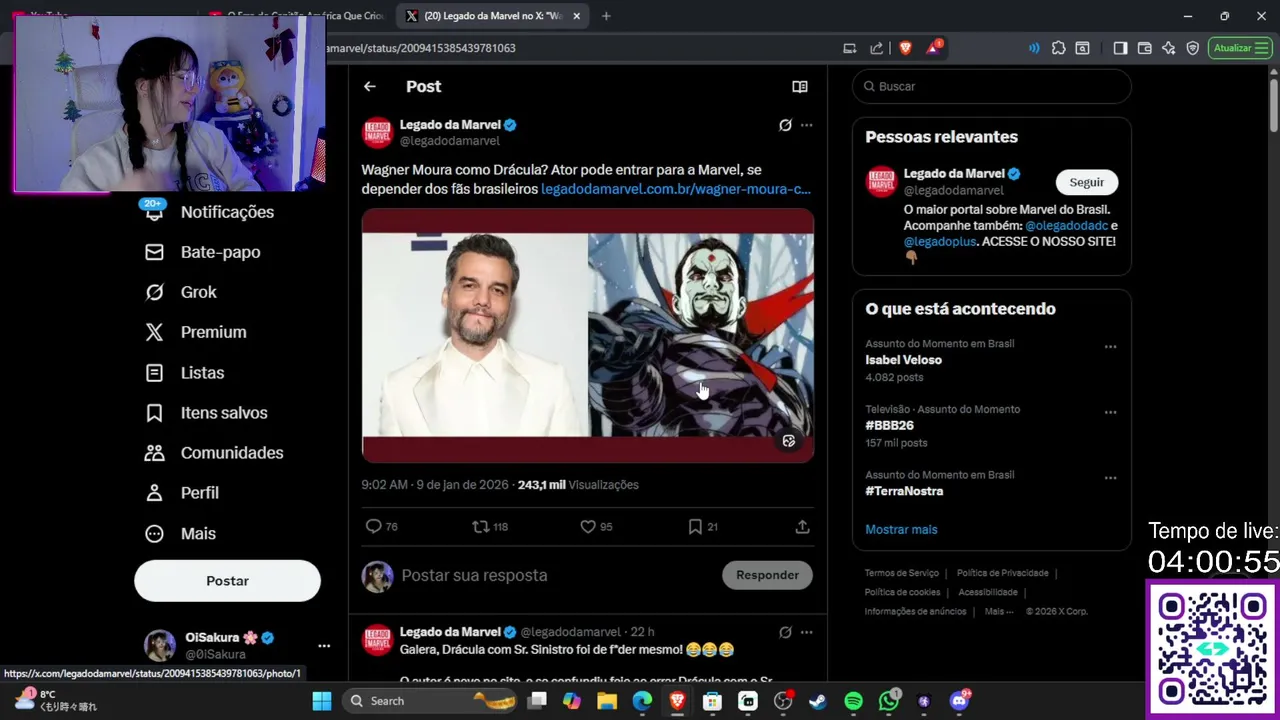Open the Wagner Moura post image
Image resolution: width=1280 pixels, height=720 pixels.
(x=588, y=336)
